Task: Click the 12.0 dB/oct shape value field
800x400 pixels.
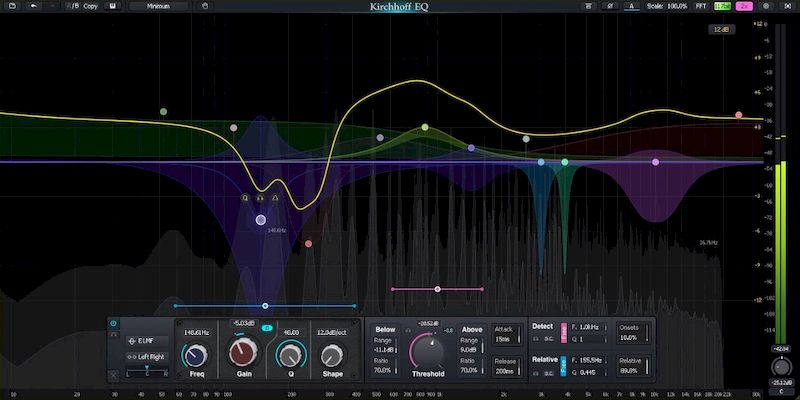Action: tap(332, 333)
